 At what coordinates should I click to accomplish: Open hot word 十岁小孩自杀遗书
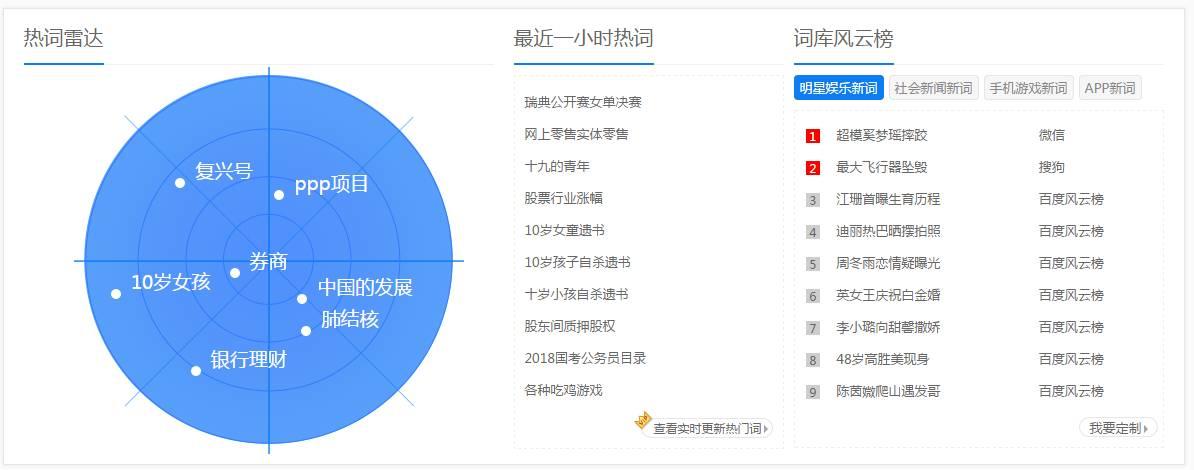point(576,294)
